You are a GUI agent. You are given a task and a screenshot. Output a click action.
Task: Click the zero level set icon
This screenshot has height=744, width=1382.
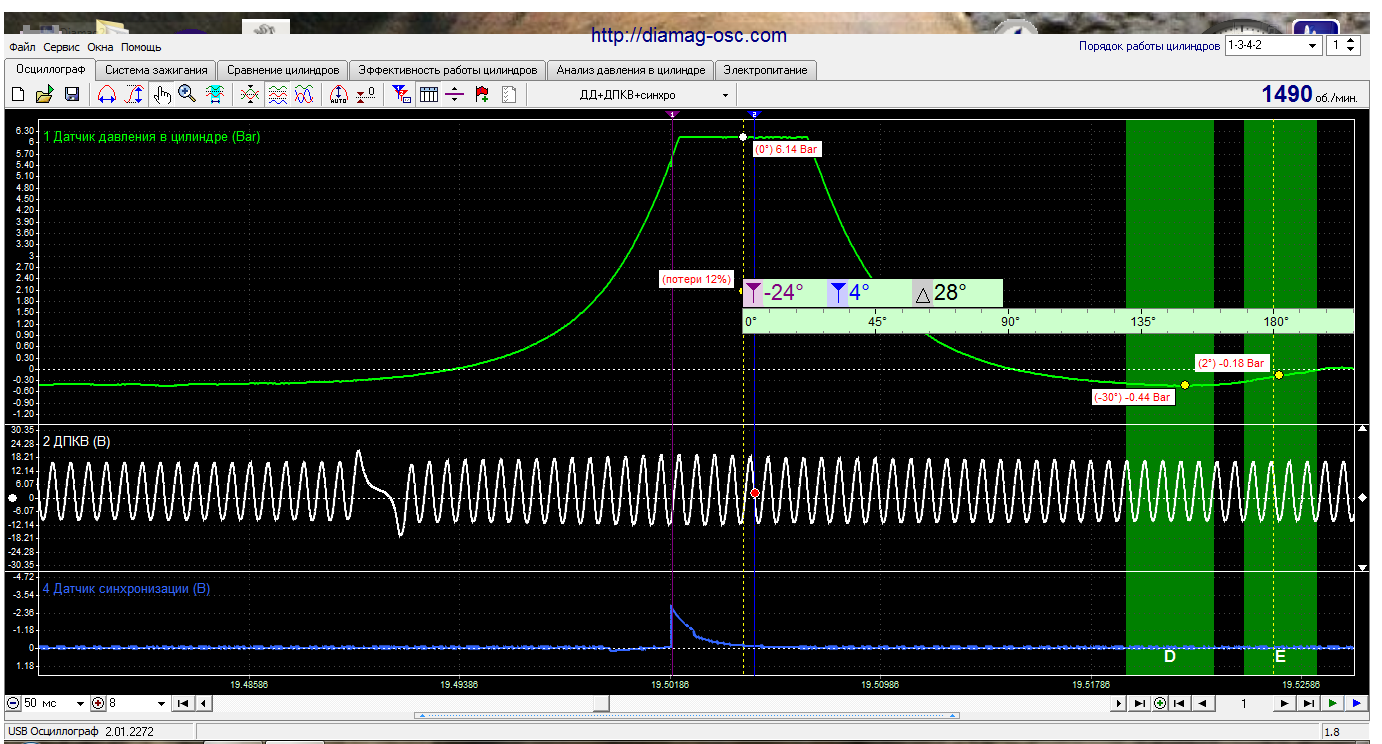click(x=366, y=94)
